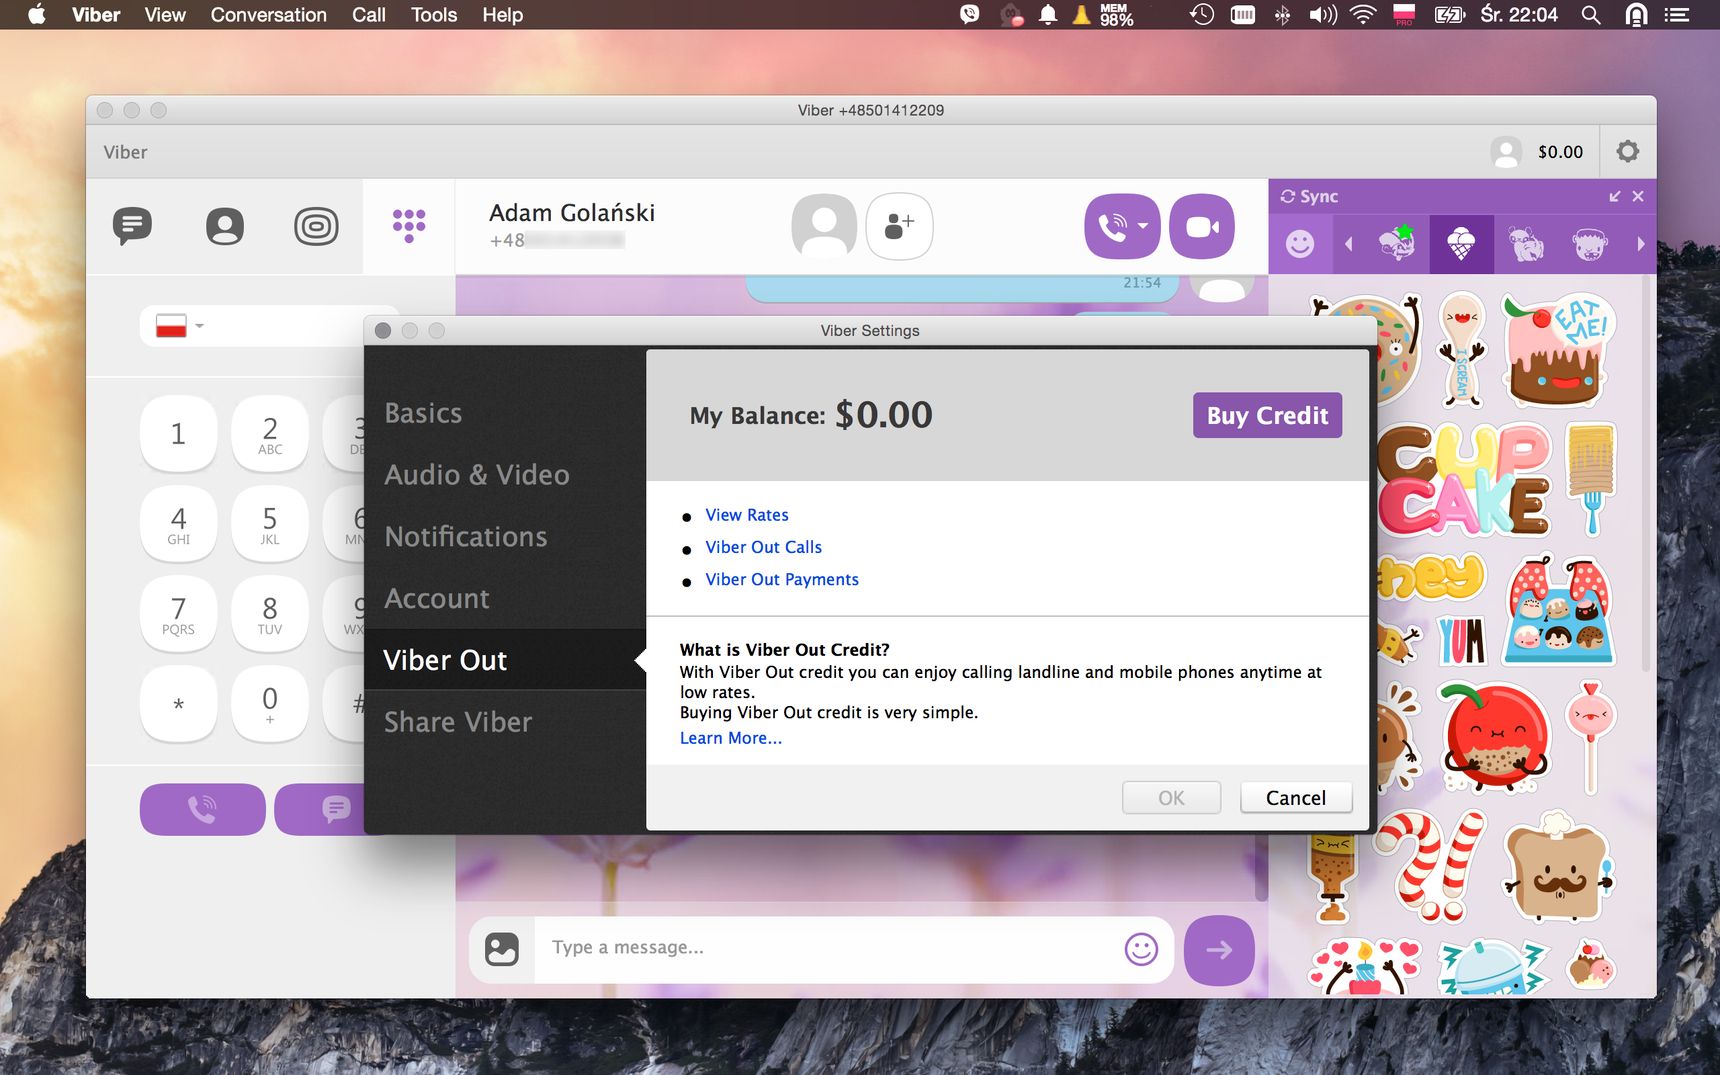
Task: Open the View menu
Action: [164, 15]
